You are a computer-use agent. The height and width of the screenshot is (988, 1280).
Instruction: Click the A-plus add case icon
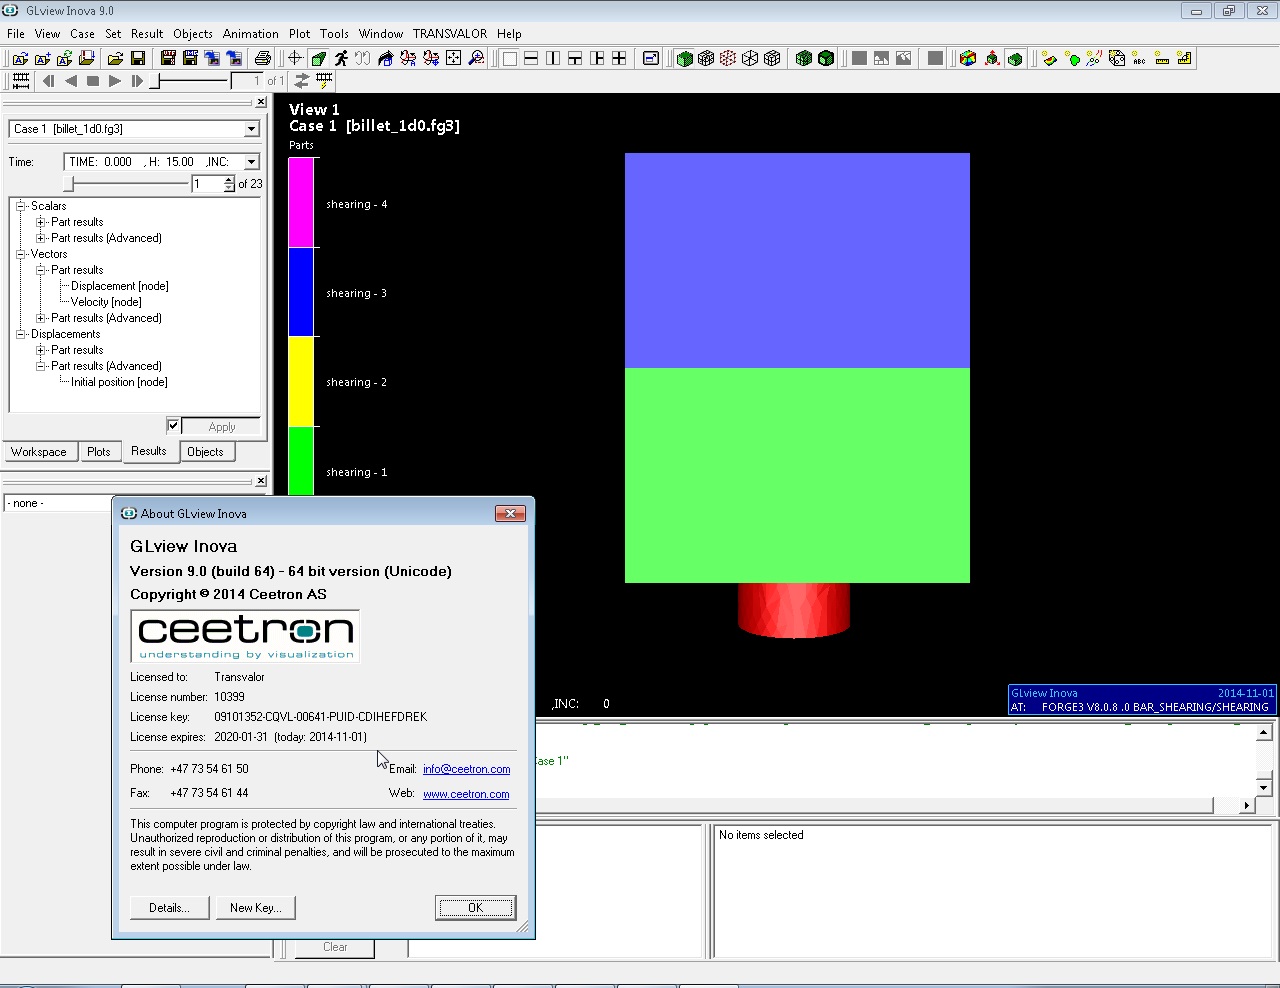(43, 58)
